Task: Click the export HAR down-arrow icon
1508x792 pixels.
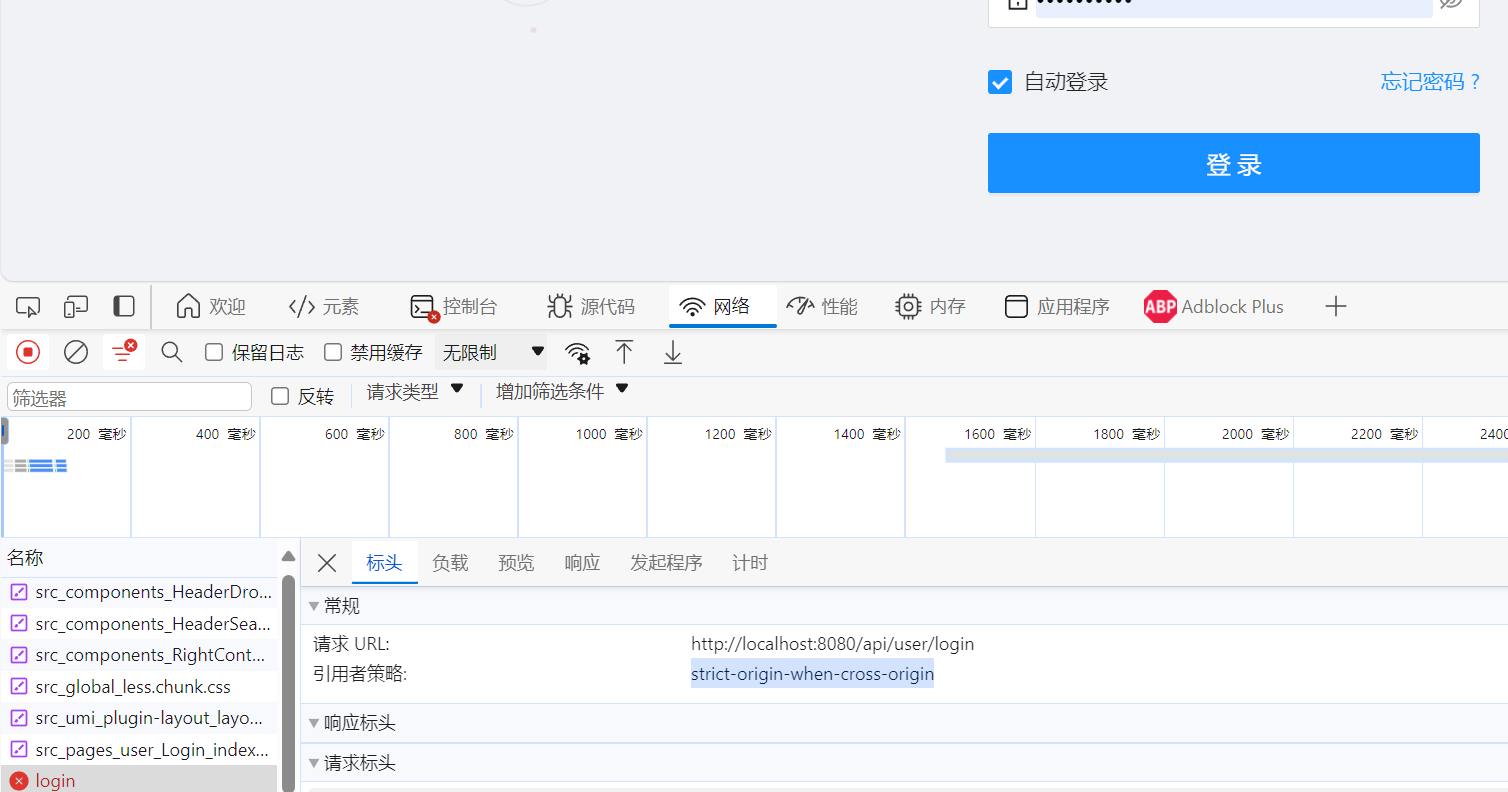Action: click(x=673, y=352)
